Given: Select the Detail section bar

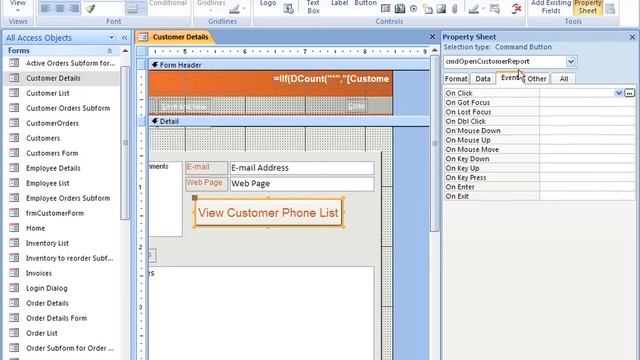Looking at the screenshot, I should [x=289, y=121].
